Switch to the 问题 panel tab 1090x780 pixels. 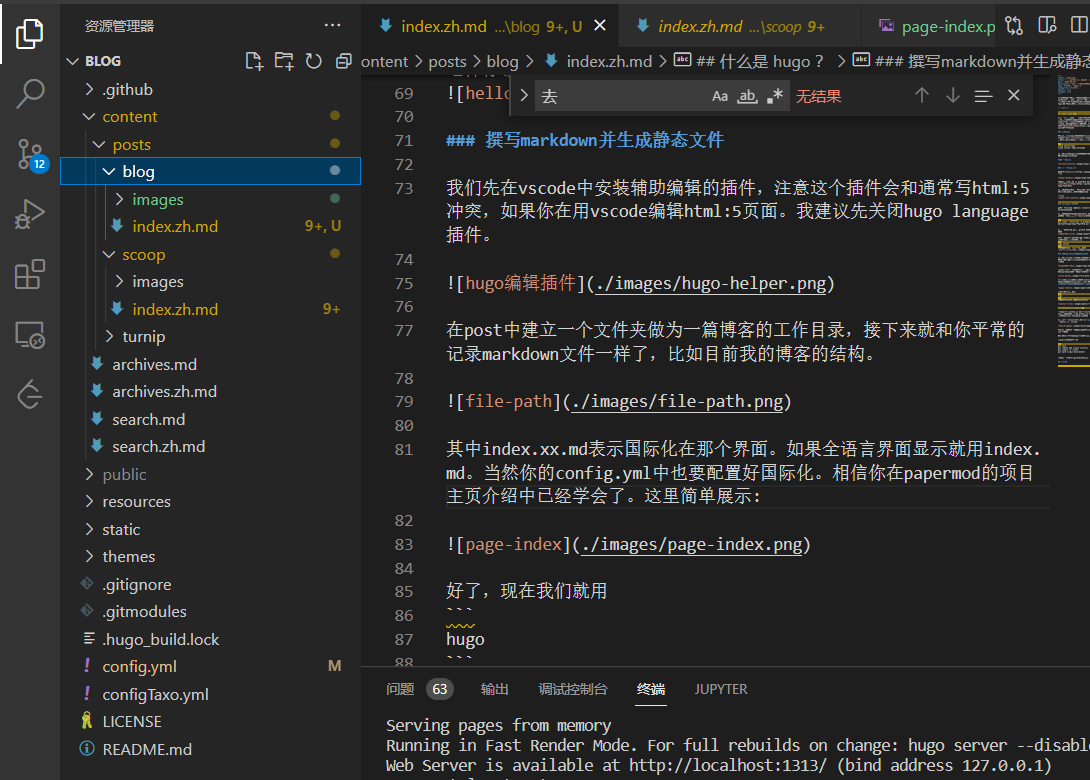pyautogui.click(x=400, y=689)
